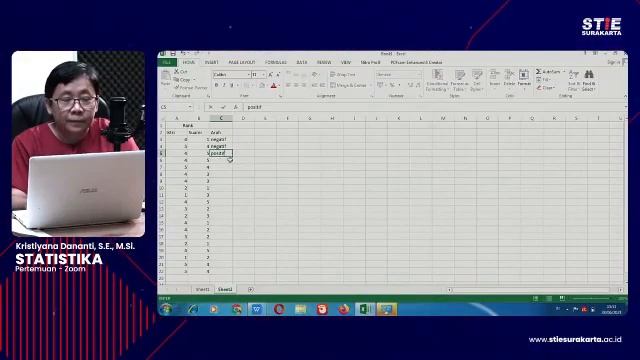Switch to the VIEW tab
This screenshot has width=640, height=360.
(x=346, y=62)
